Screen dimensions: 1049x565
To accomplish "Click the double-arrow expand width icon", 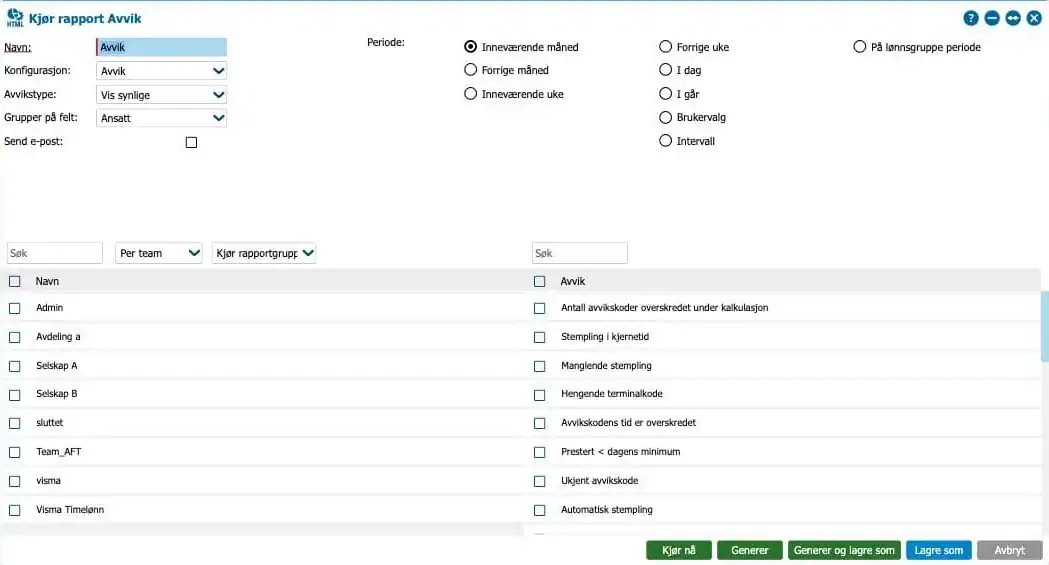I will coord(1013,18).
